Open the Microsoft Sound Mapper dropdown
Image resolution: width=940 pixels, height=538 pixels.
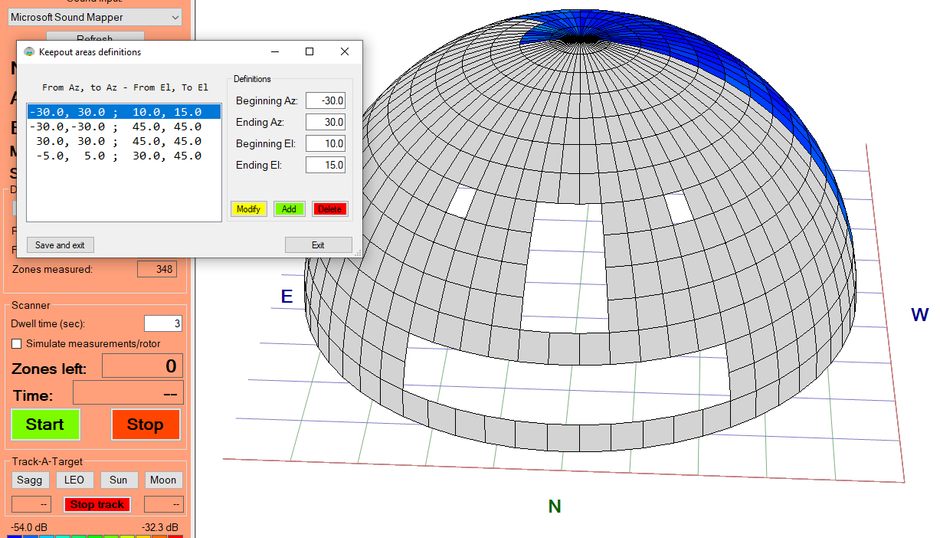[95, 17]
